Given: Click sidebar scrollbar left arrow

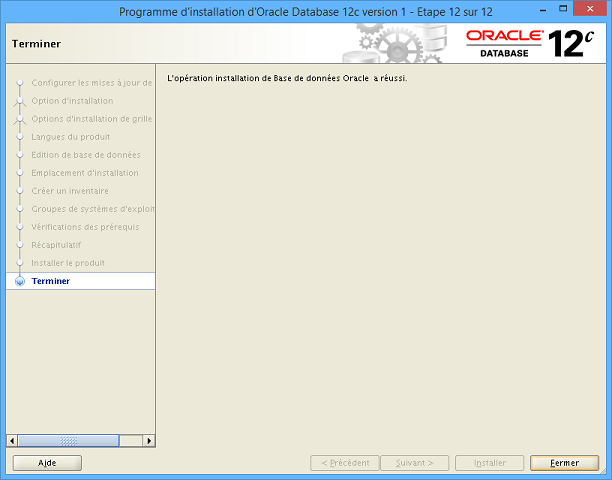Looking at the screenshot, I should pyautogui.click(x=12, y=441).
